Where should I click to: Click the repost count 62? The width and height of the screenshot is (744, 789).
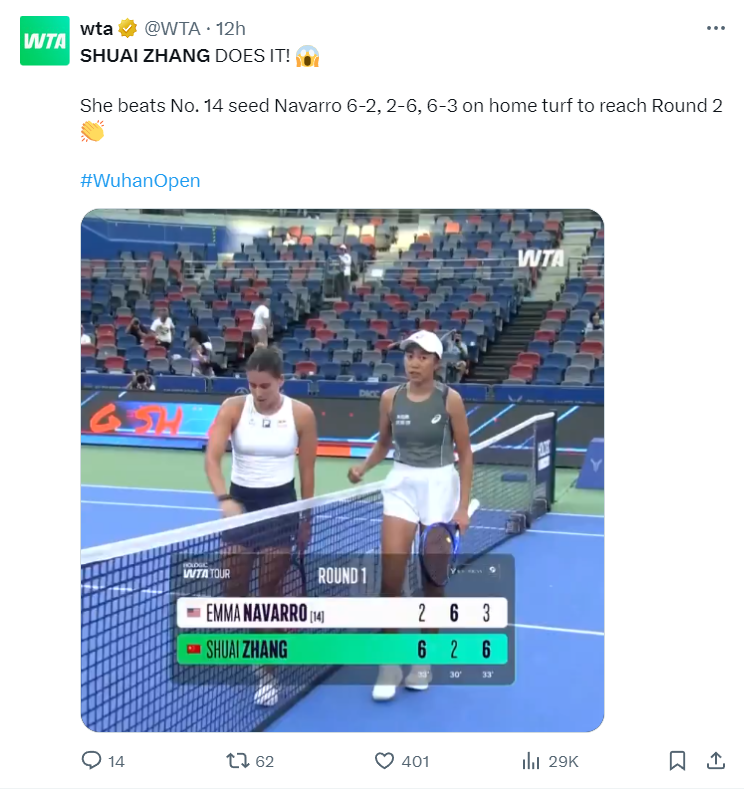click(x=265, y=761)
